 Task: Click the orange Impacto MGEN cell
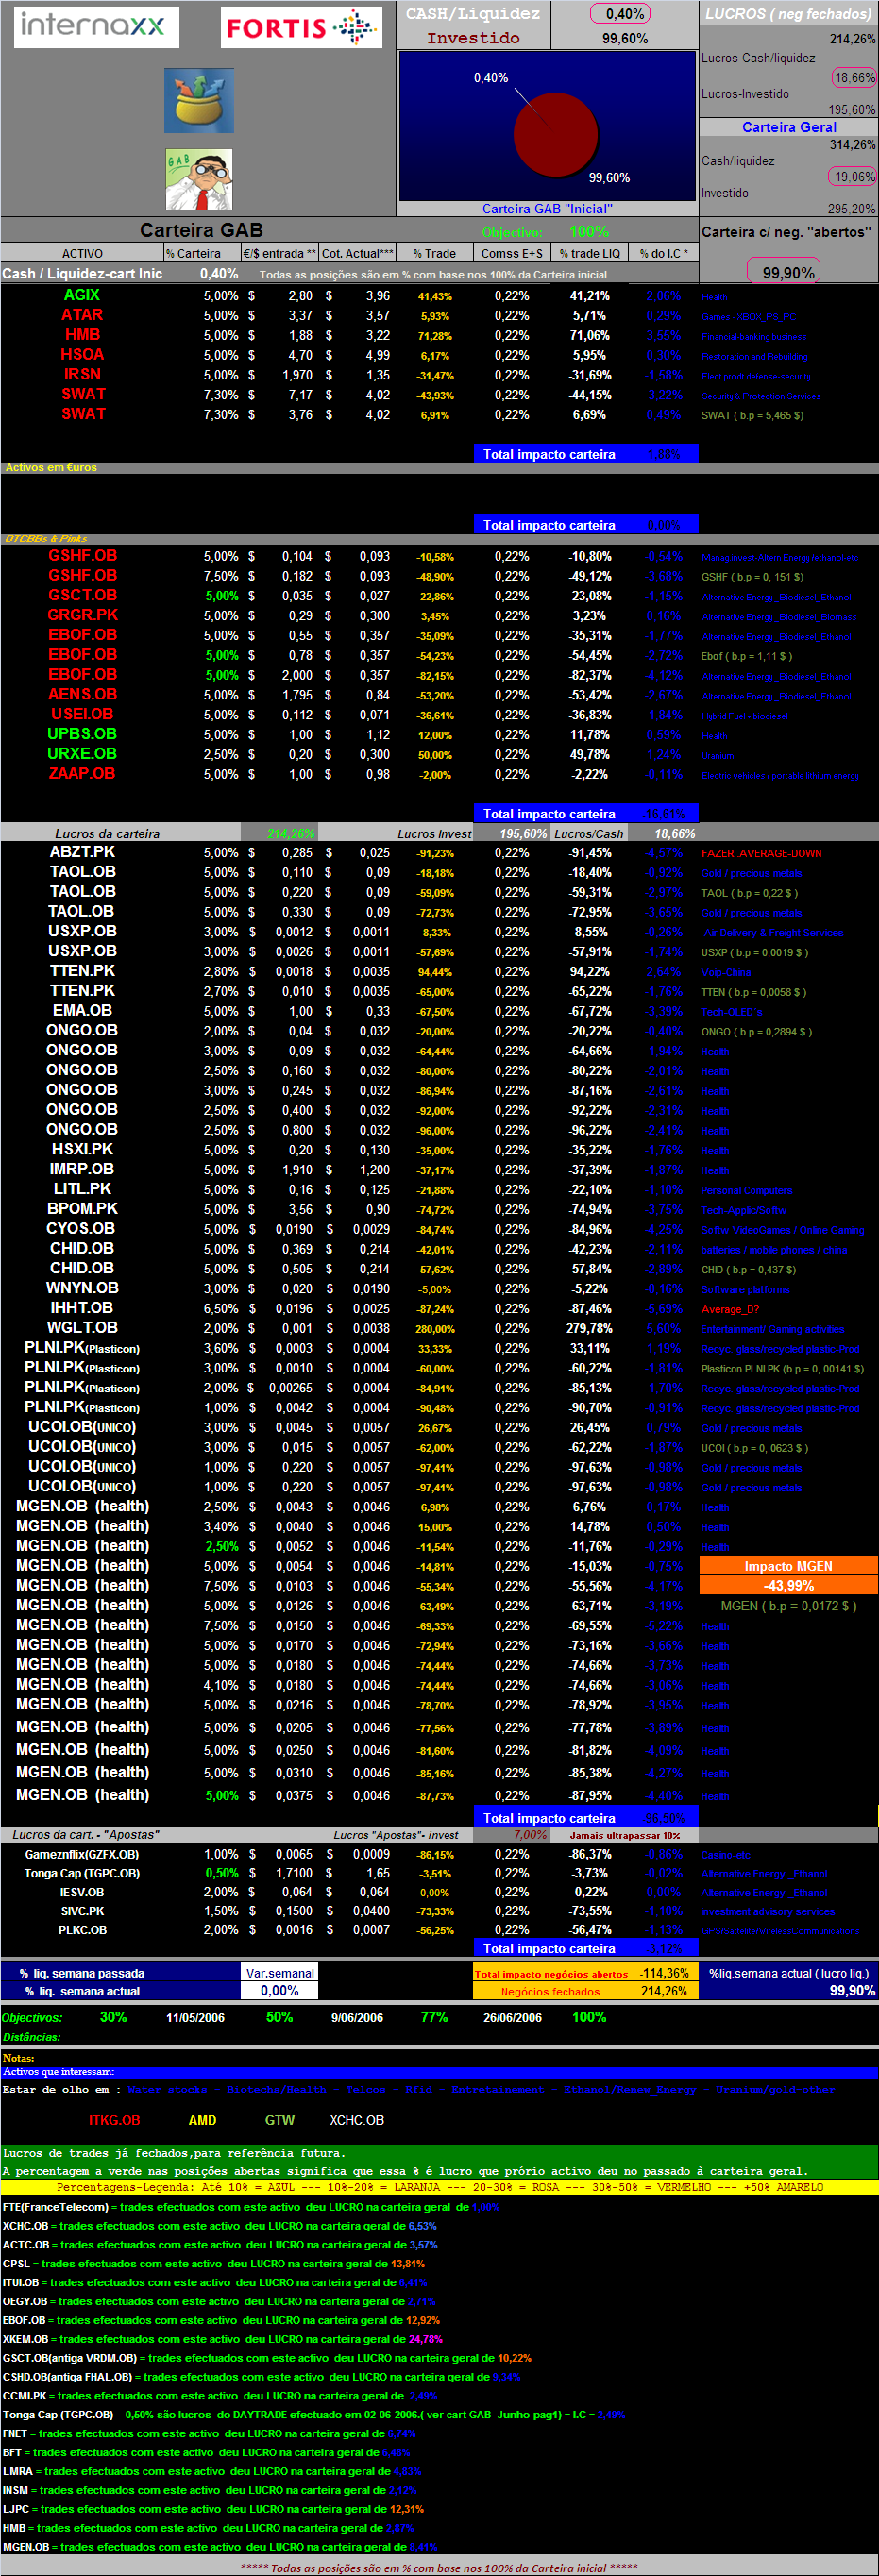tap(788, 1566)
